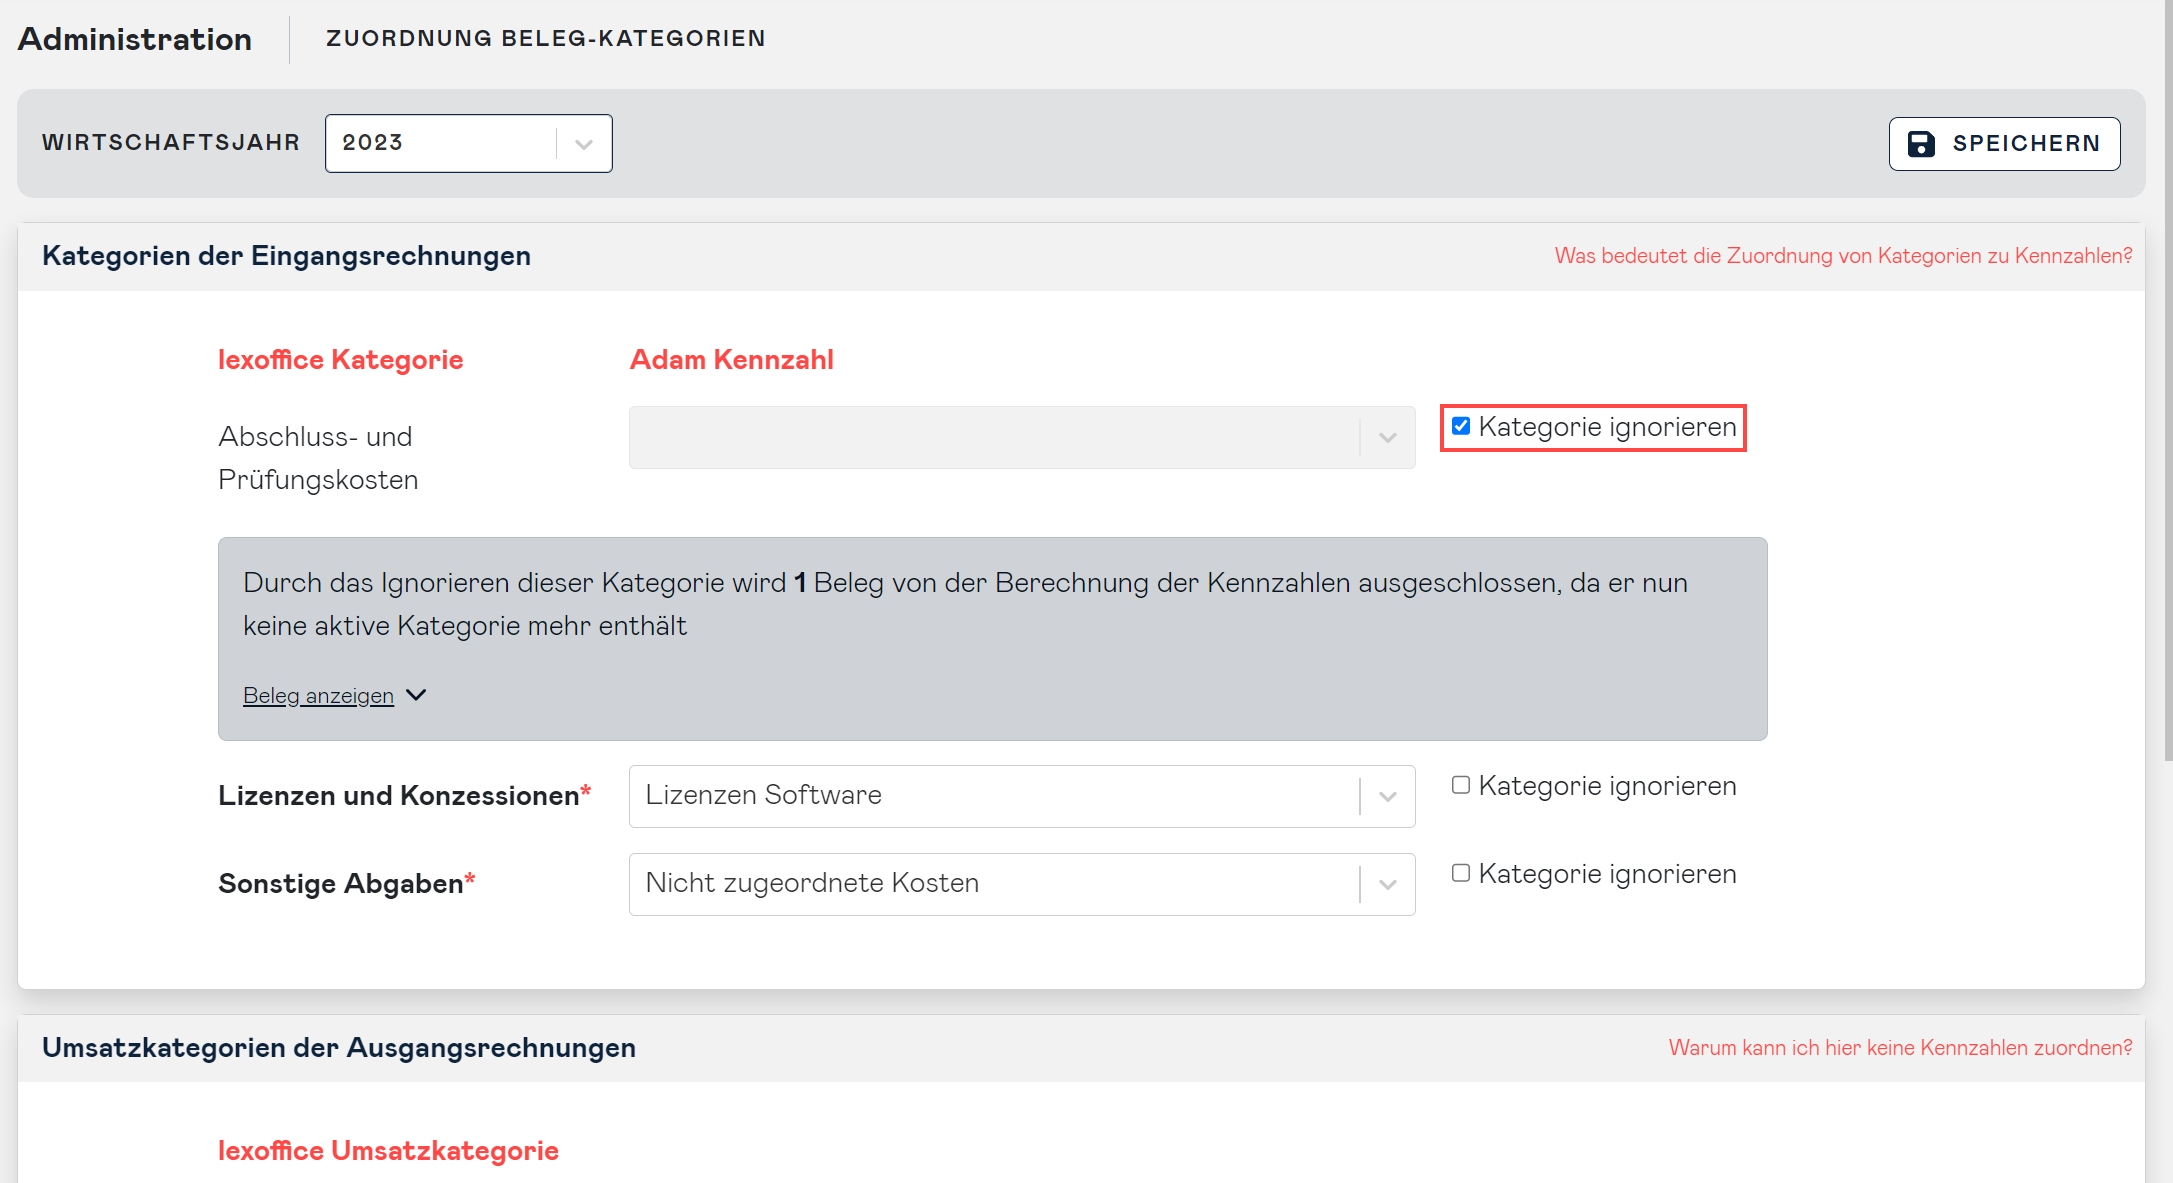Viewport: 2173px width, 1183px height.
Task: Click the Zuordnung Beleg-Kategorien tab title
Action: pyautogui.click(x=546, y=38)
